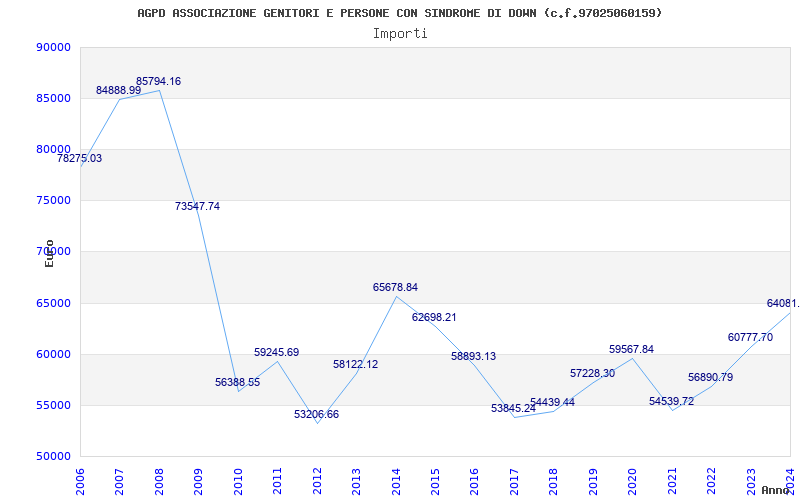Click the peak value label 85794.16
The height and width of the screenshot is (500, 800).
[158, 82]
